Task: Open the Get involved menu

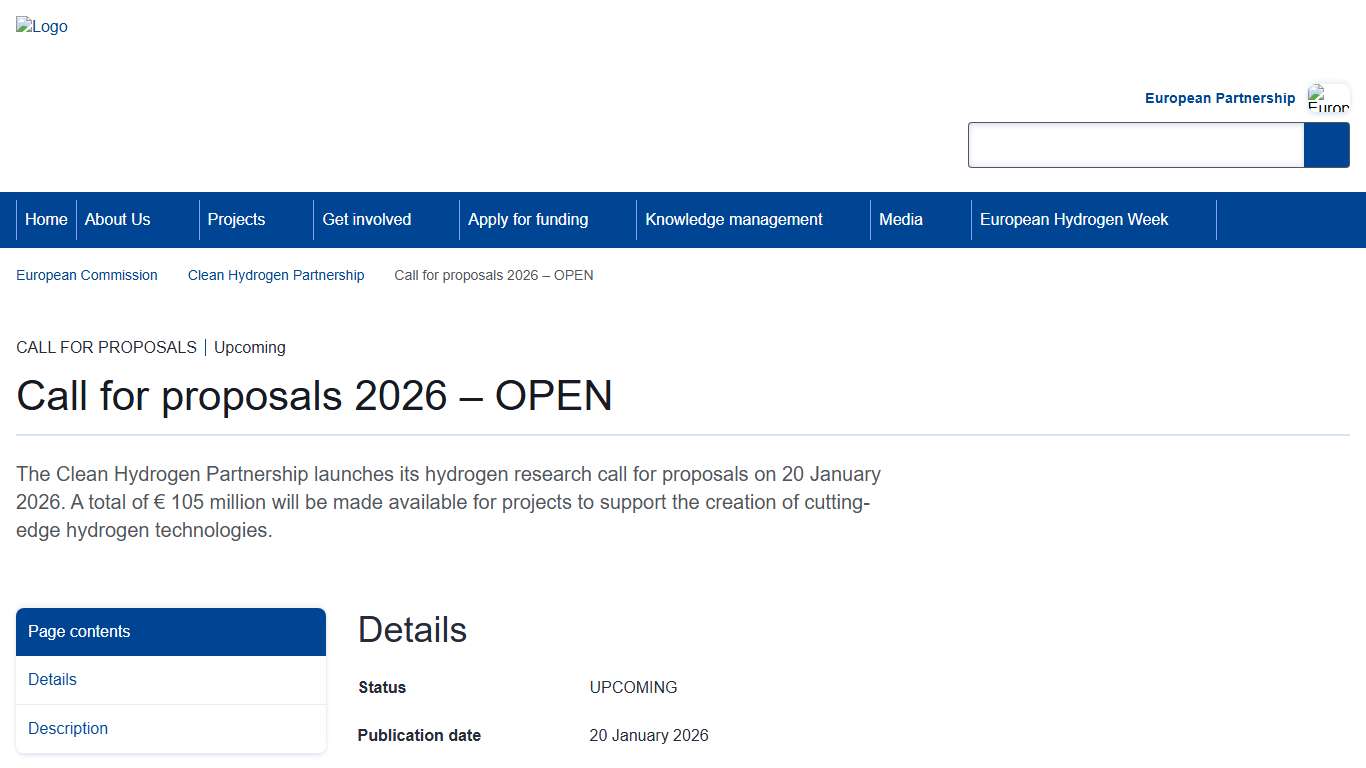Action: [x=366, y=219]
